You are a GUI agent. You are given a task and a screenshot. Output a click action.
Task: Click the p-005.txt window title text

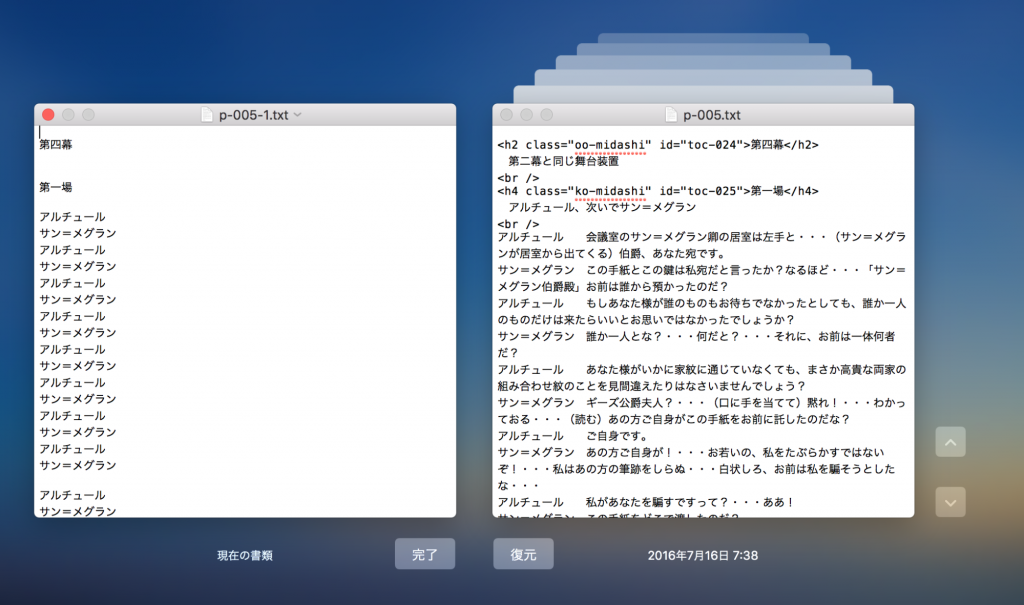point(712,115)
